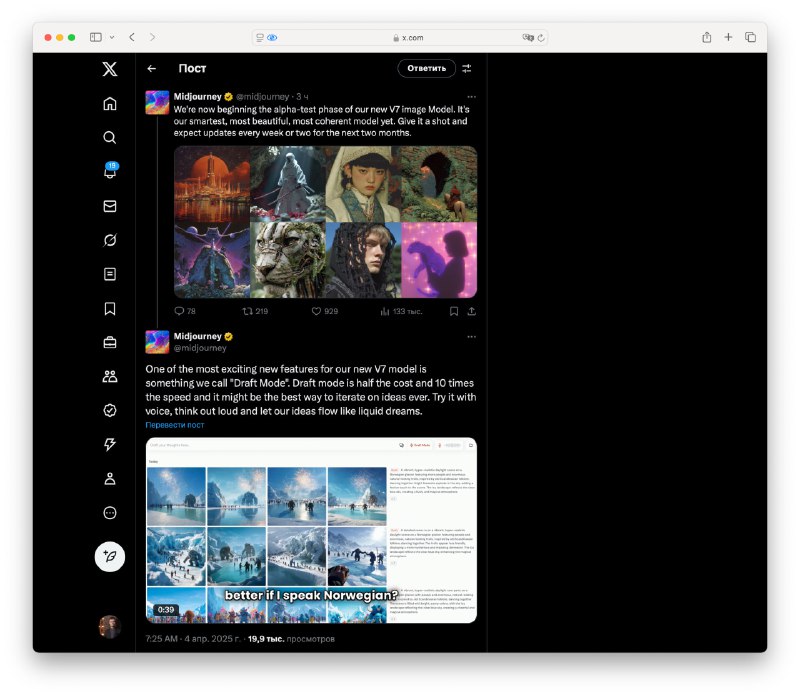The height and width of the screenshot is (696, 800).
Task: Open orange planet city image
Action: click(x=212, y=184)
